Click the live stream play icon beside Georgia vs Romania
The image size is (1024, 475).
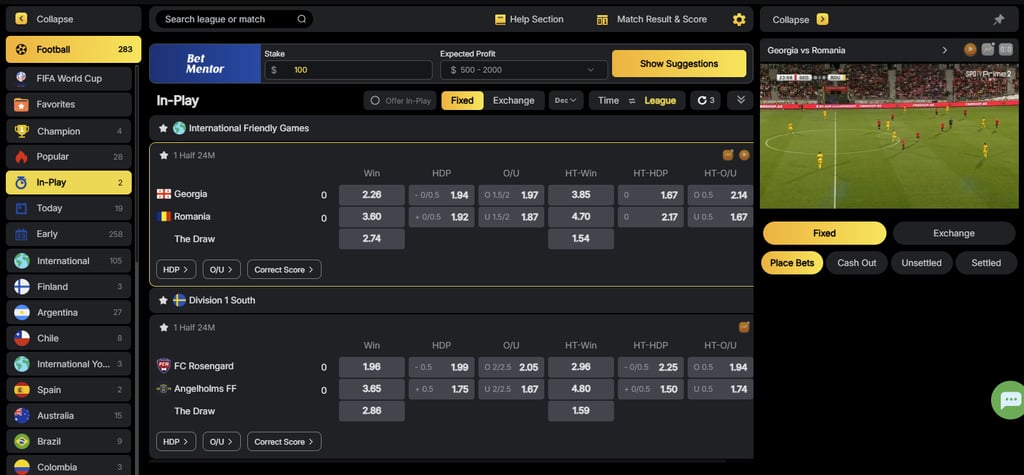[970, 50]
